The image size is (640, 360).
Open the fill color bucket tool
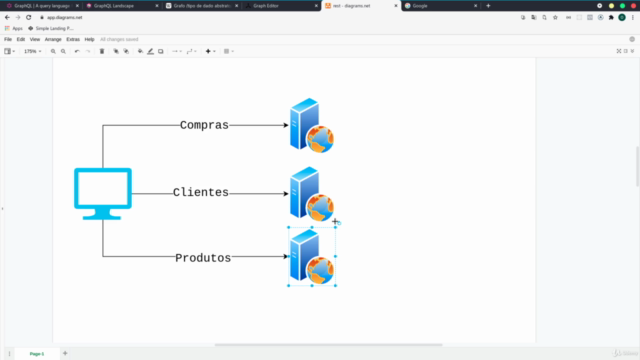140,51
